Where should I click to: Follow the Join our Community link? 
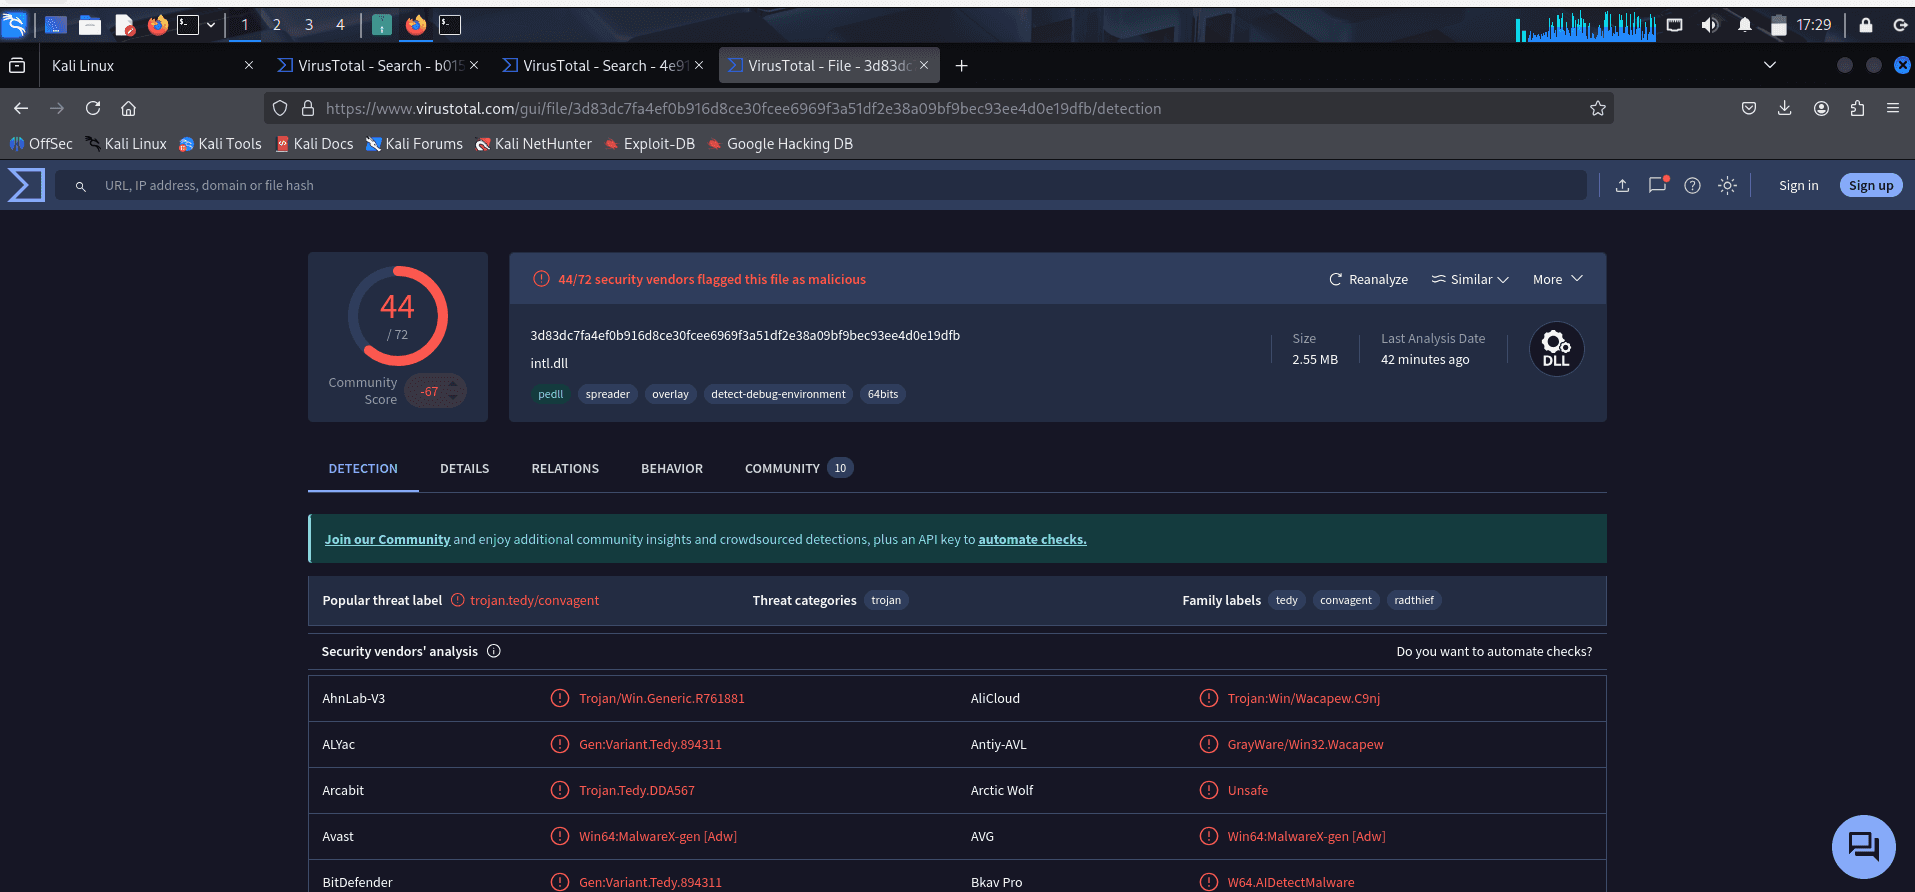(387, 539)
